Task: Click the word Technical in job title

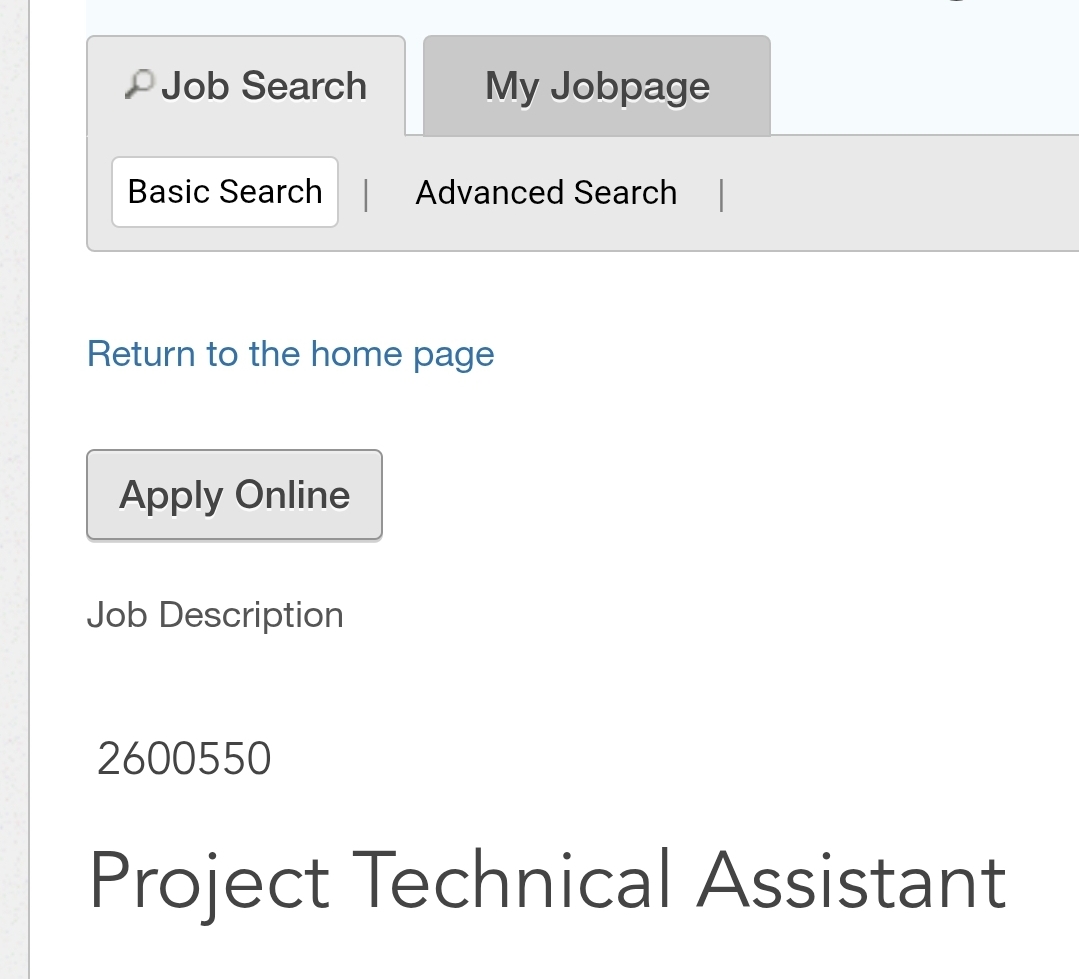Action: tap(512, 879)
